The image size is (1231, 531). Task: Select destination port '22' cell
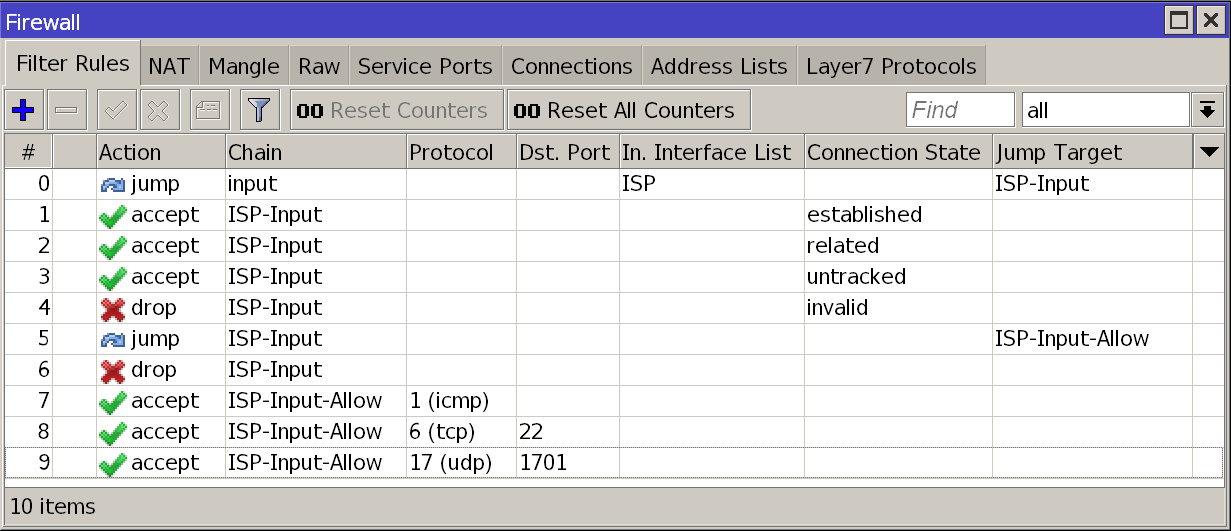click(x=567, y=432)
